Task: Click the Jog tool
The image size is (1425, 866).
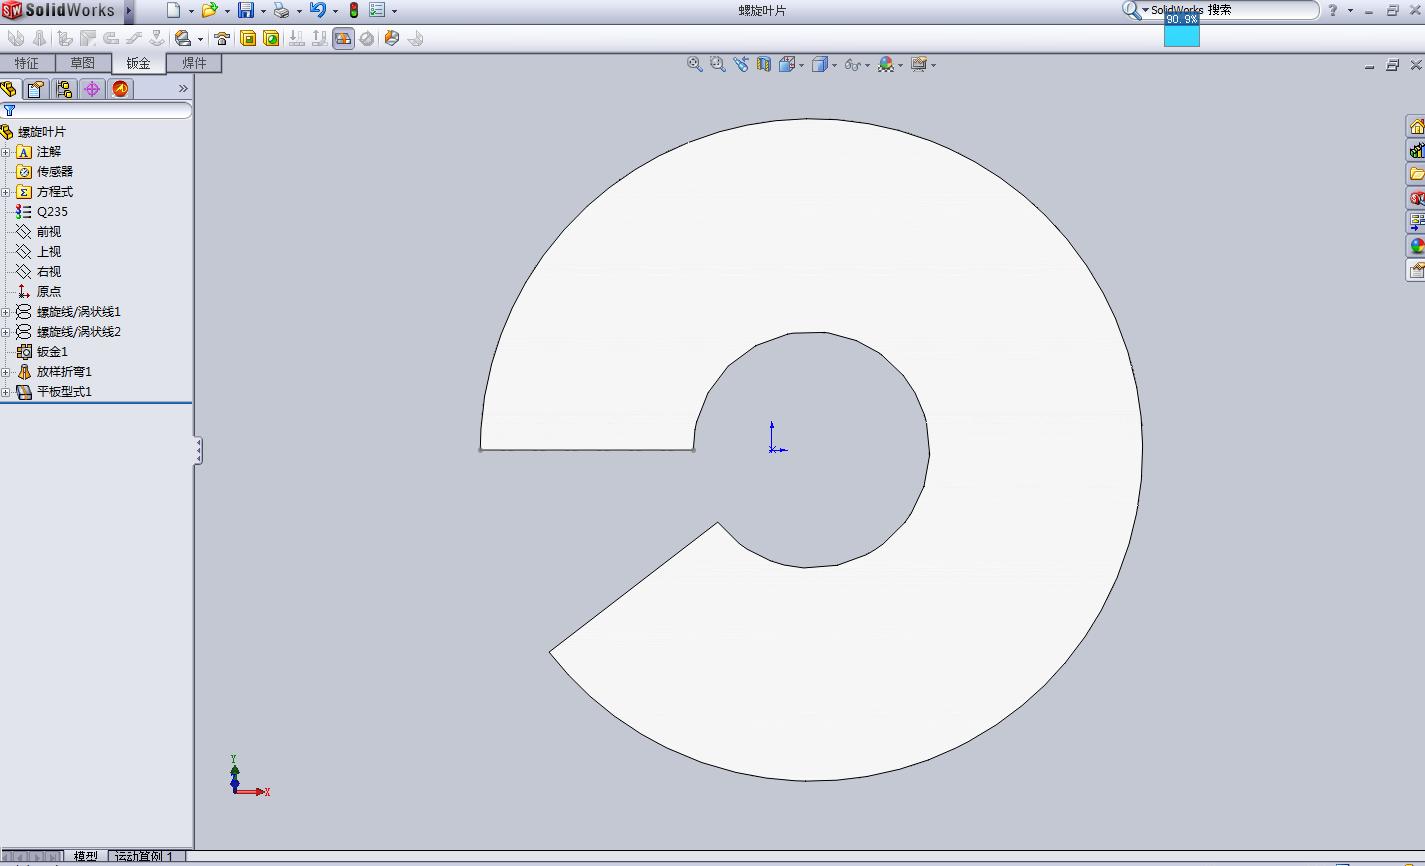Action: 134,38
